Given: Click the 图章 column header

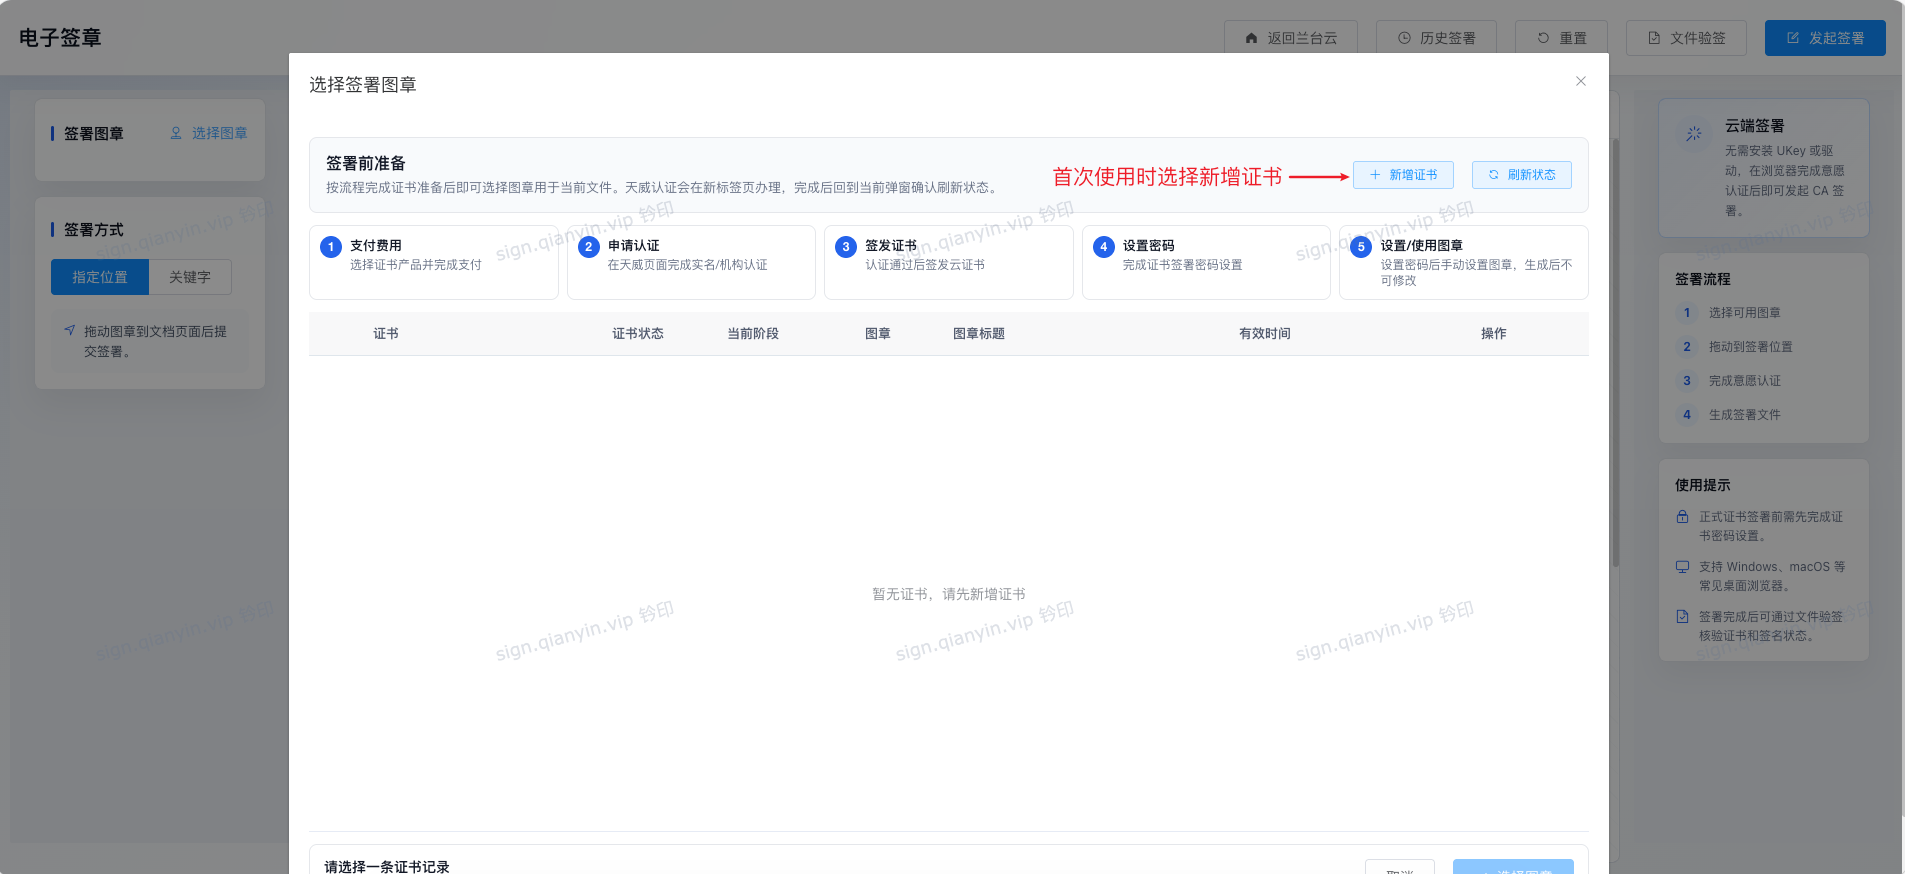Looking at the screenshot, I should tap(878, 334).
